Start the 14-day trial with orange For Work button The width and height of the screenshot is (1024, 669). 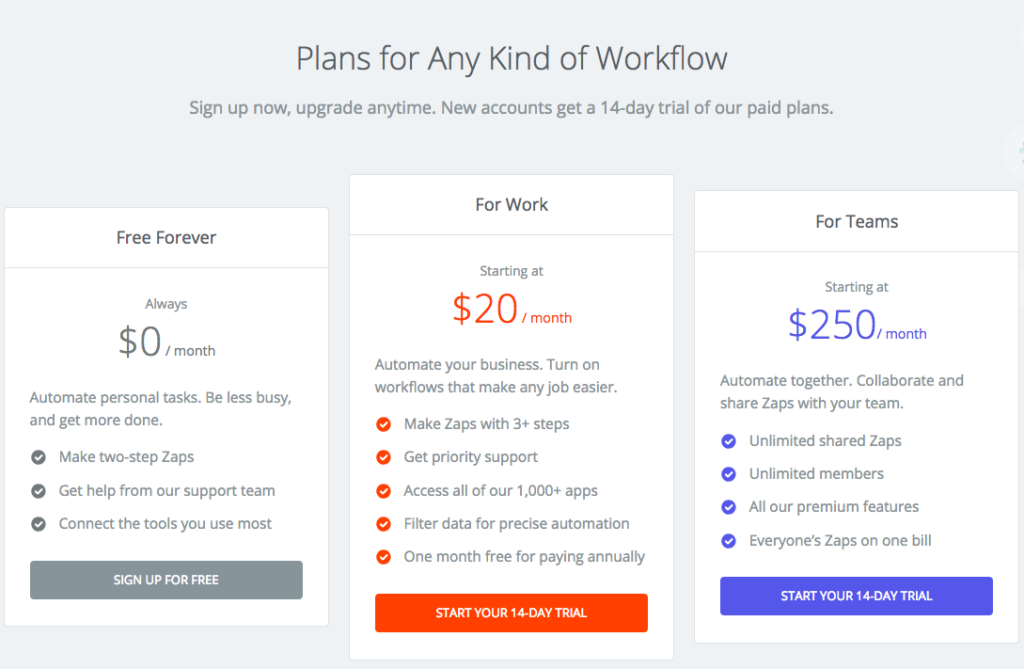pyautogui.click(x=511, y=613)
